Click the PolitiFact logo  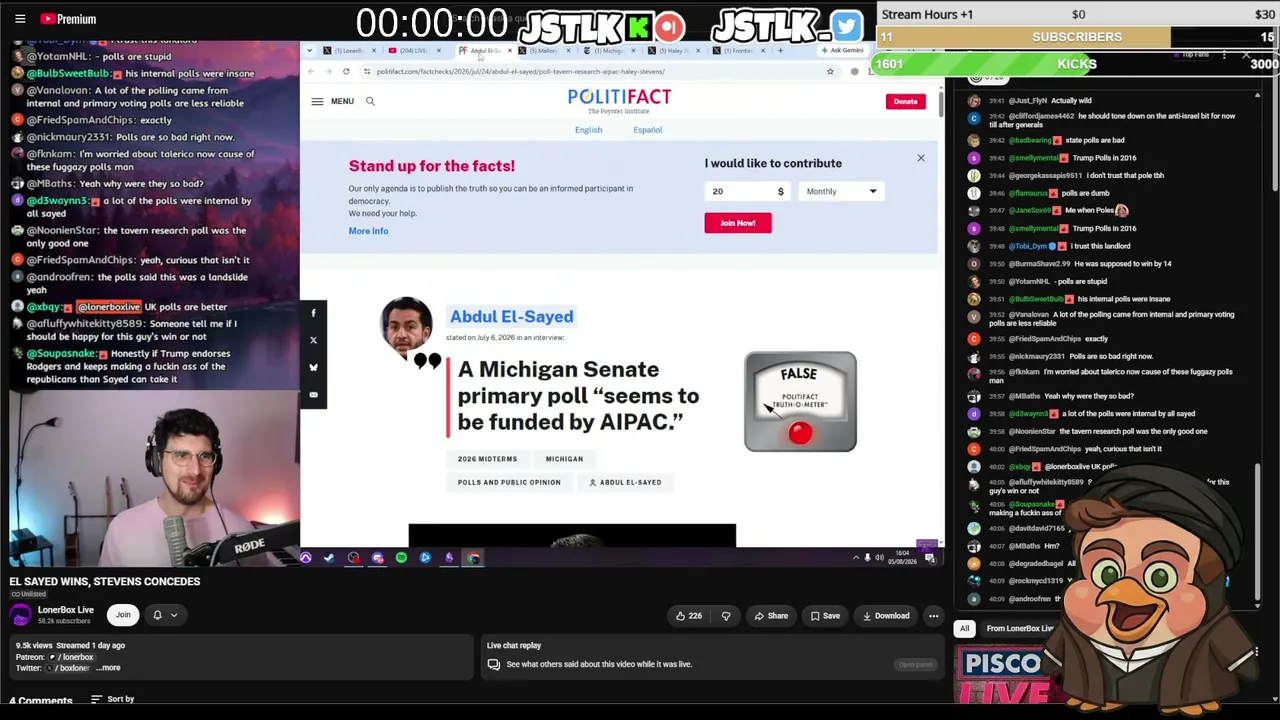[x=619, y=100]
